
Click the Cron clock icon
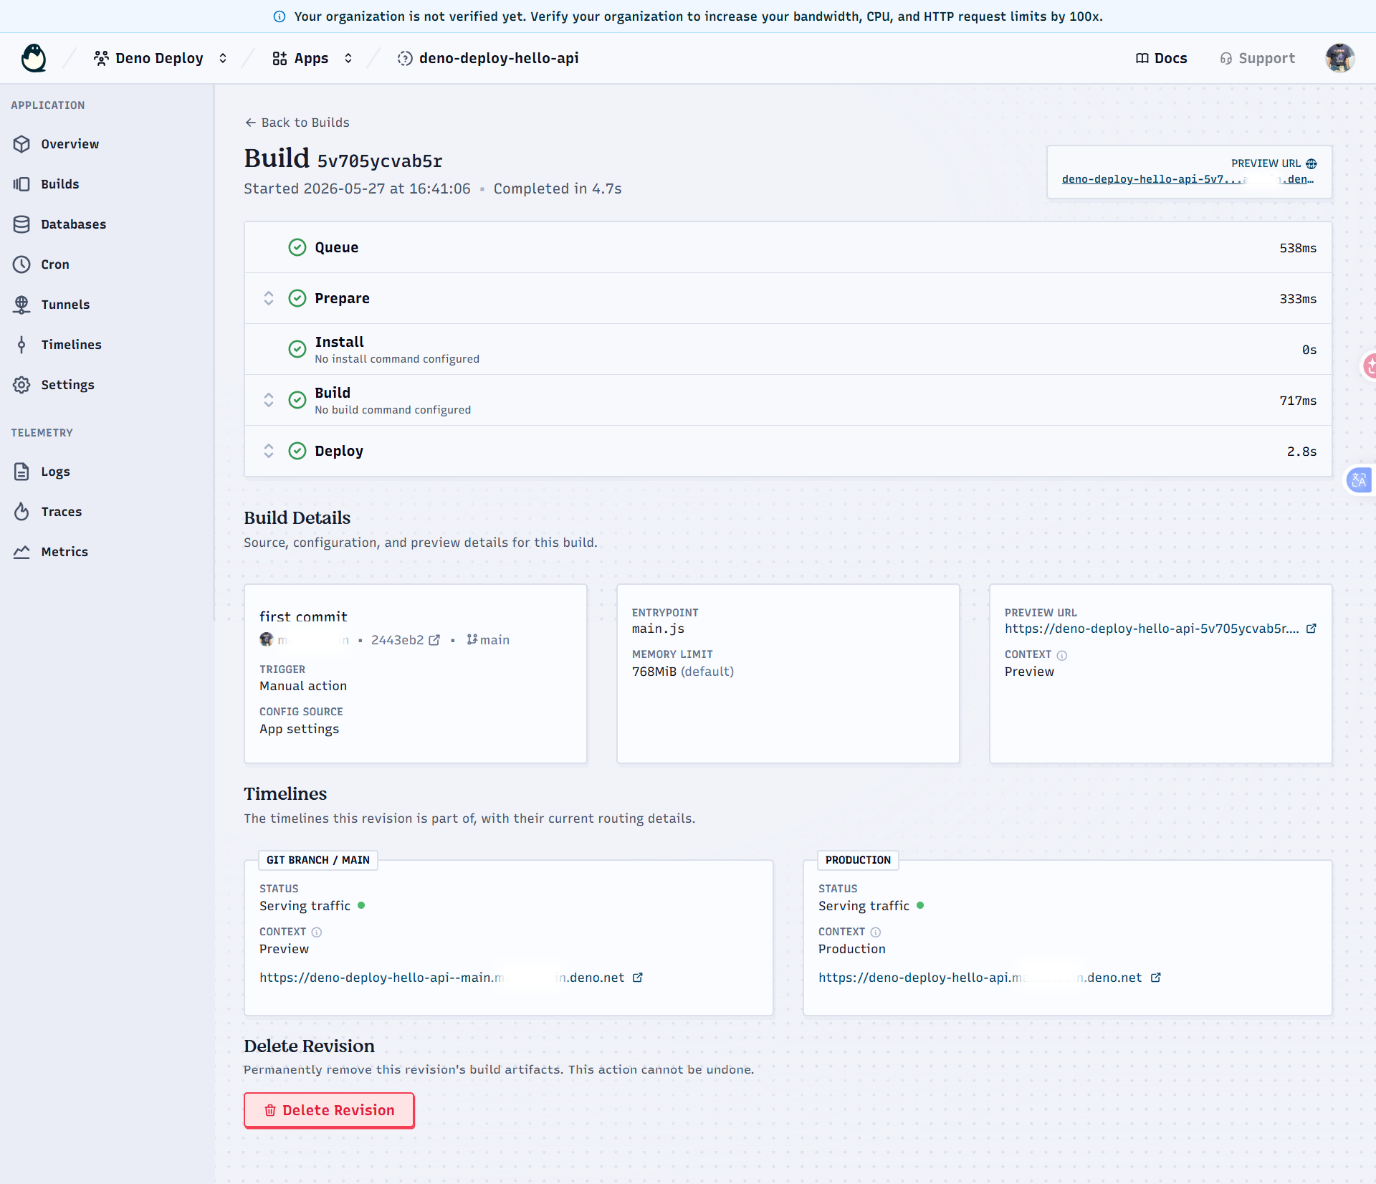pyautogui.click(x=21, y=264)
